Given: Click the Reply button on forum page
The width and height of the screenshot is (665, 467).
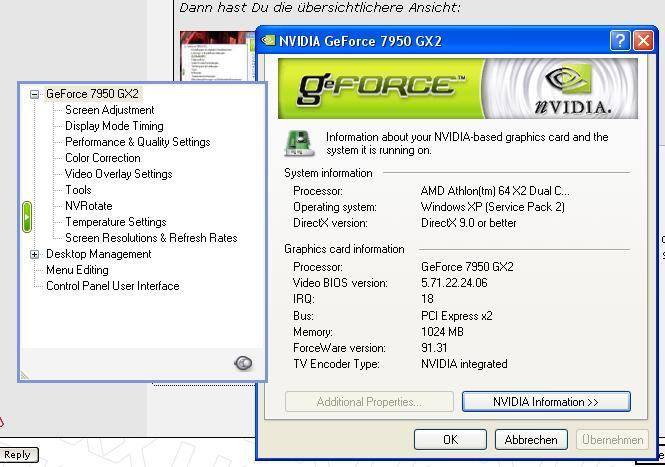Looking at the screenshot, I should [x=18, y=455].
